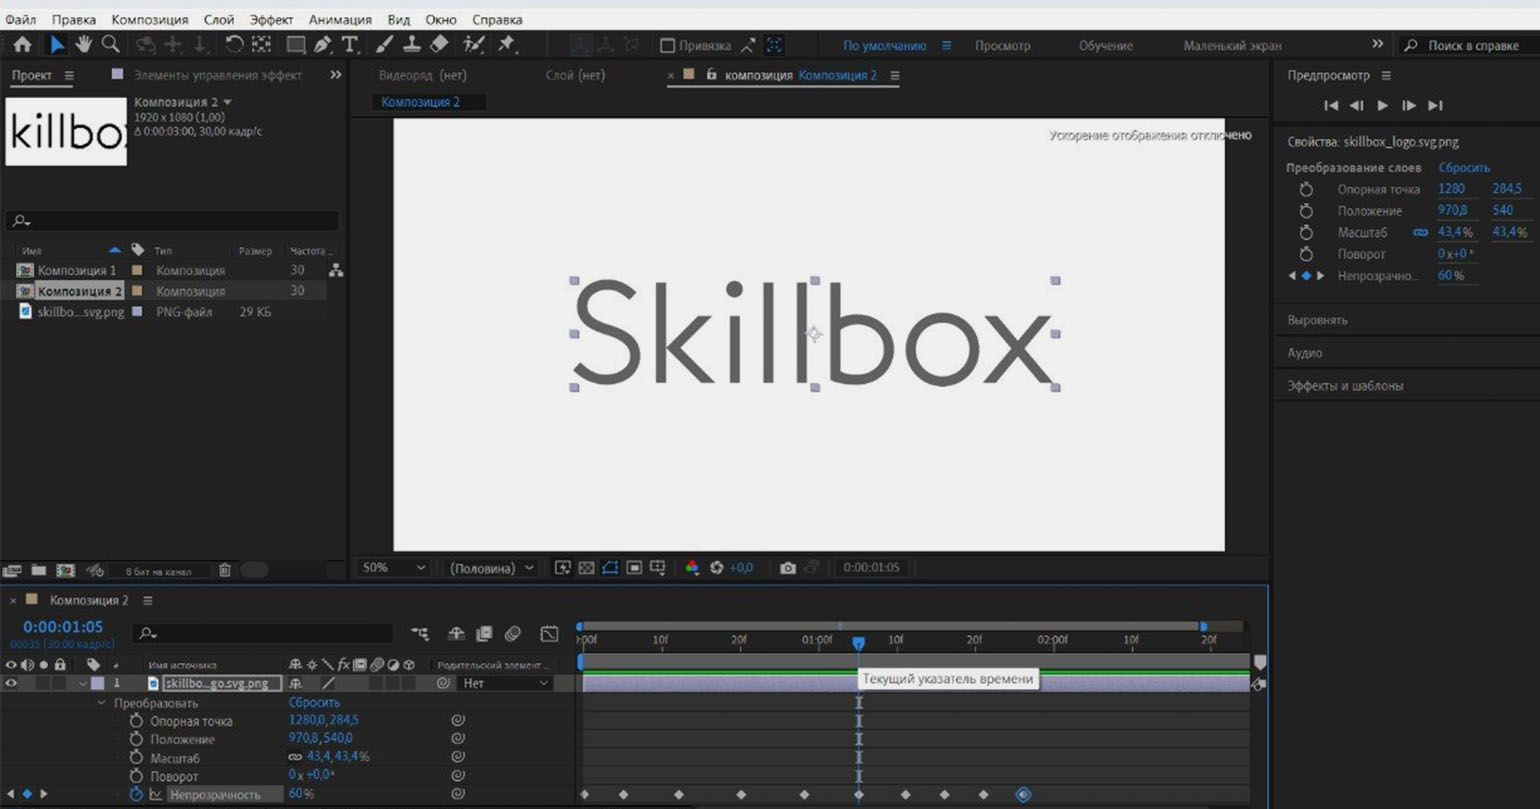Click Сбросить in the Properties panel
Image resolution: width=1540 pixels, height=809 pixels.
coord(1464,168)
